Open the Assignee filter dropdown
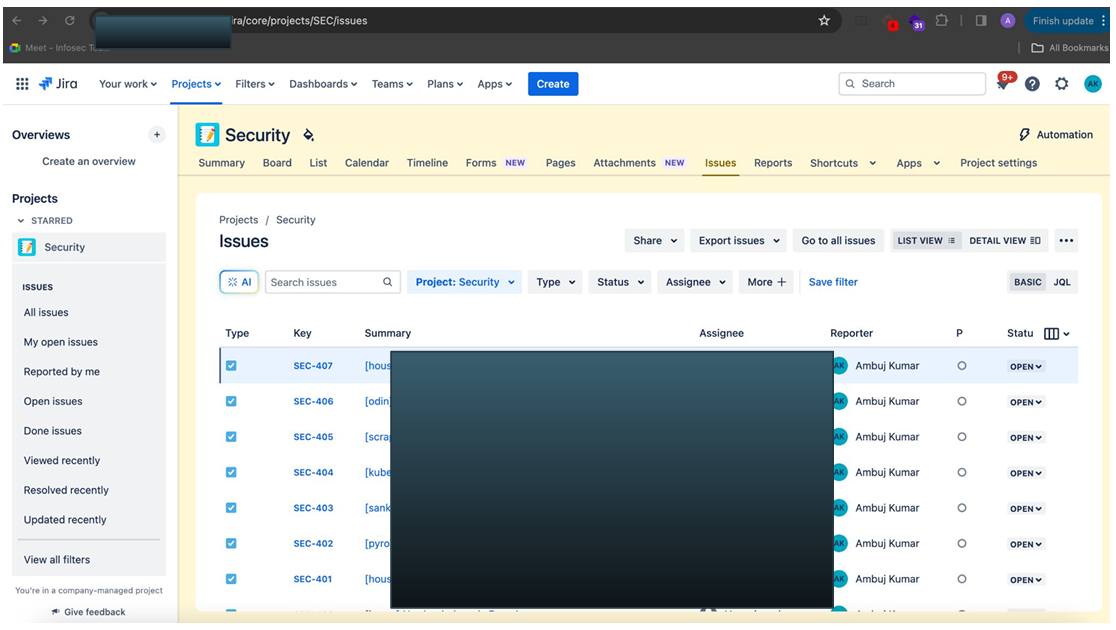This screenshot has height=630, width=1116. [695, 282]
